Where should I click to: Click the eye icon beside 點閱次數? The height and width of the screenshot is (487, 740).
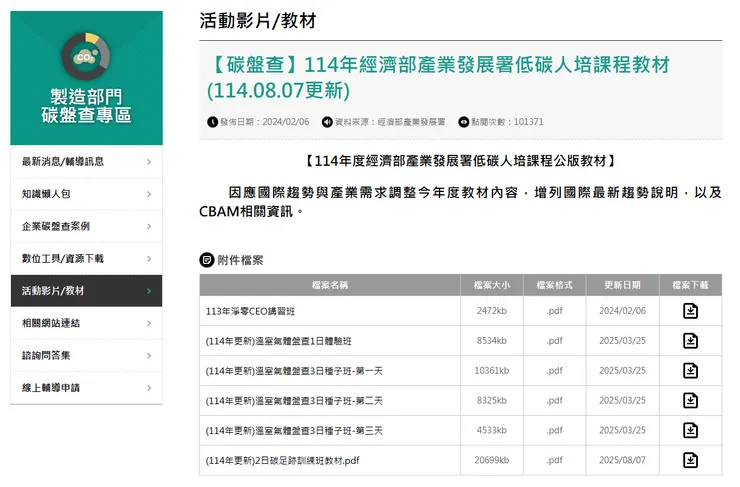pyautogui.click(x=464, y=122)
